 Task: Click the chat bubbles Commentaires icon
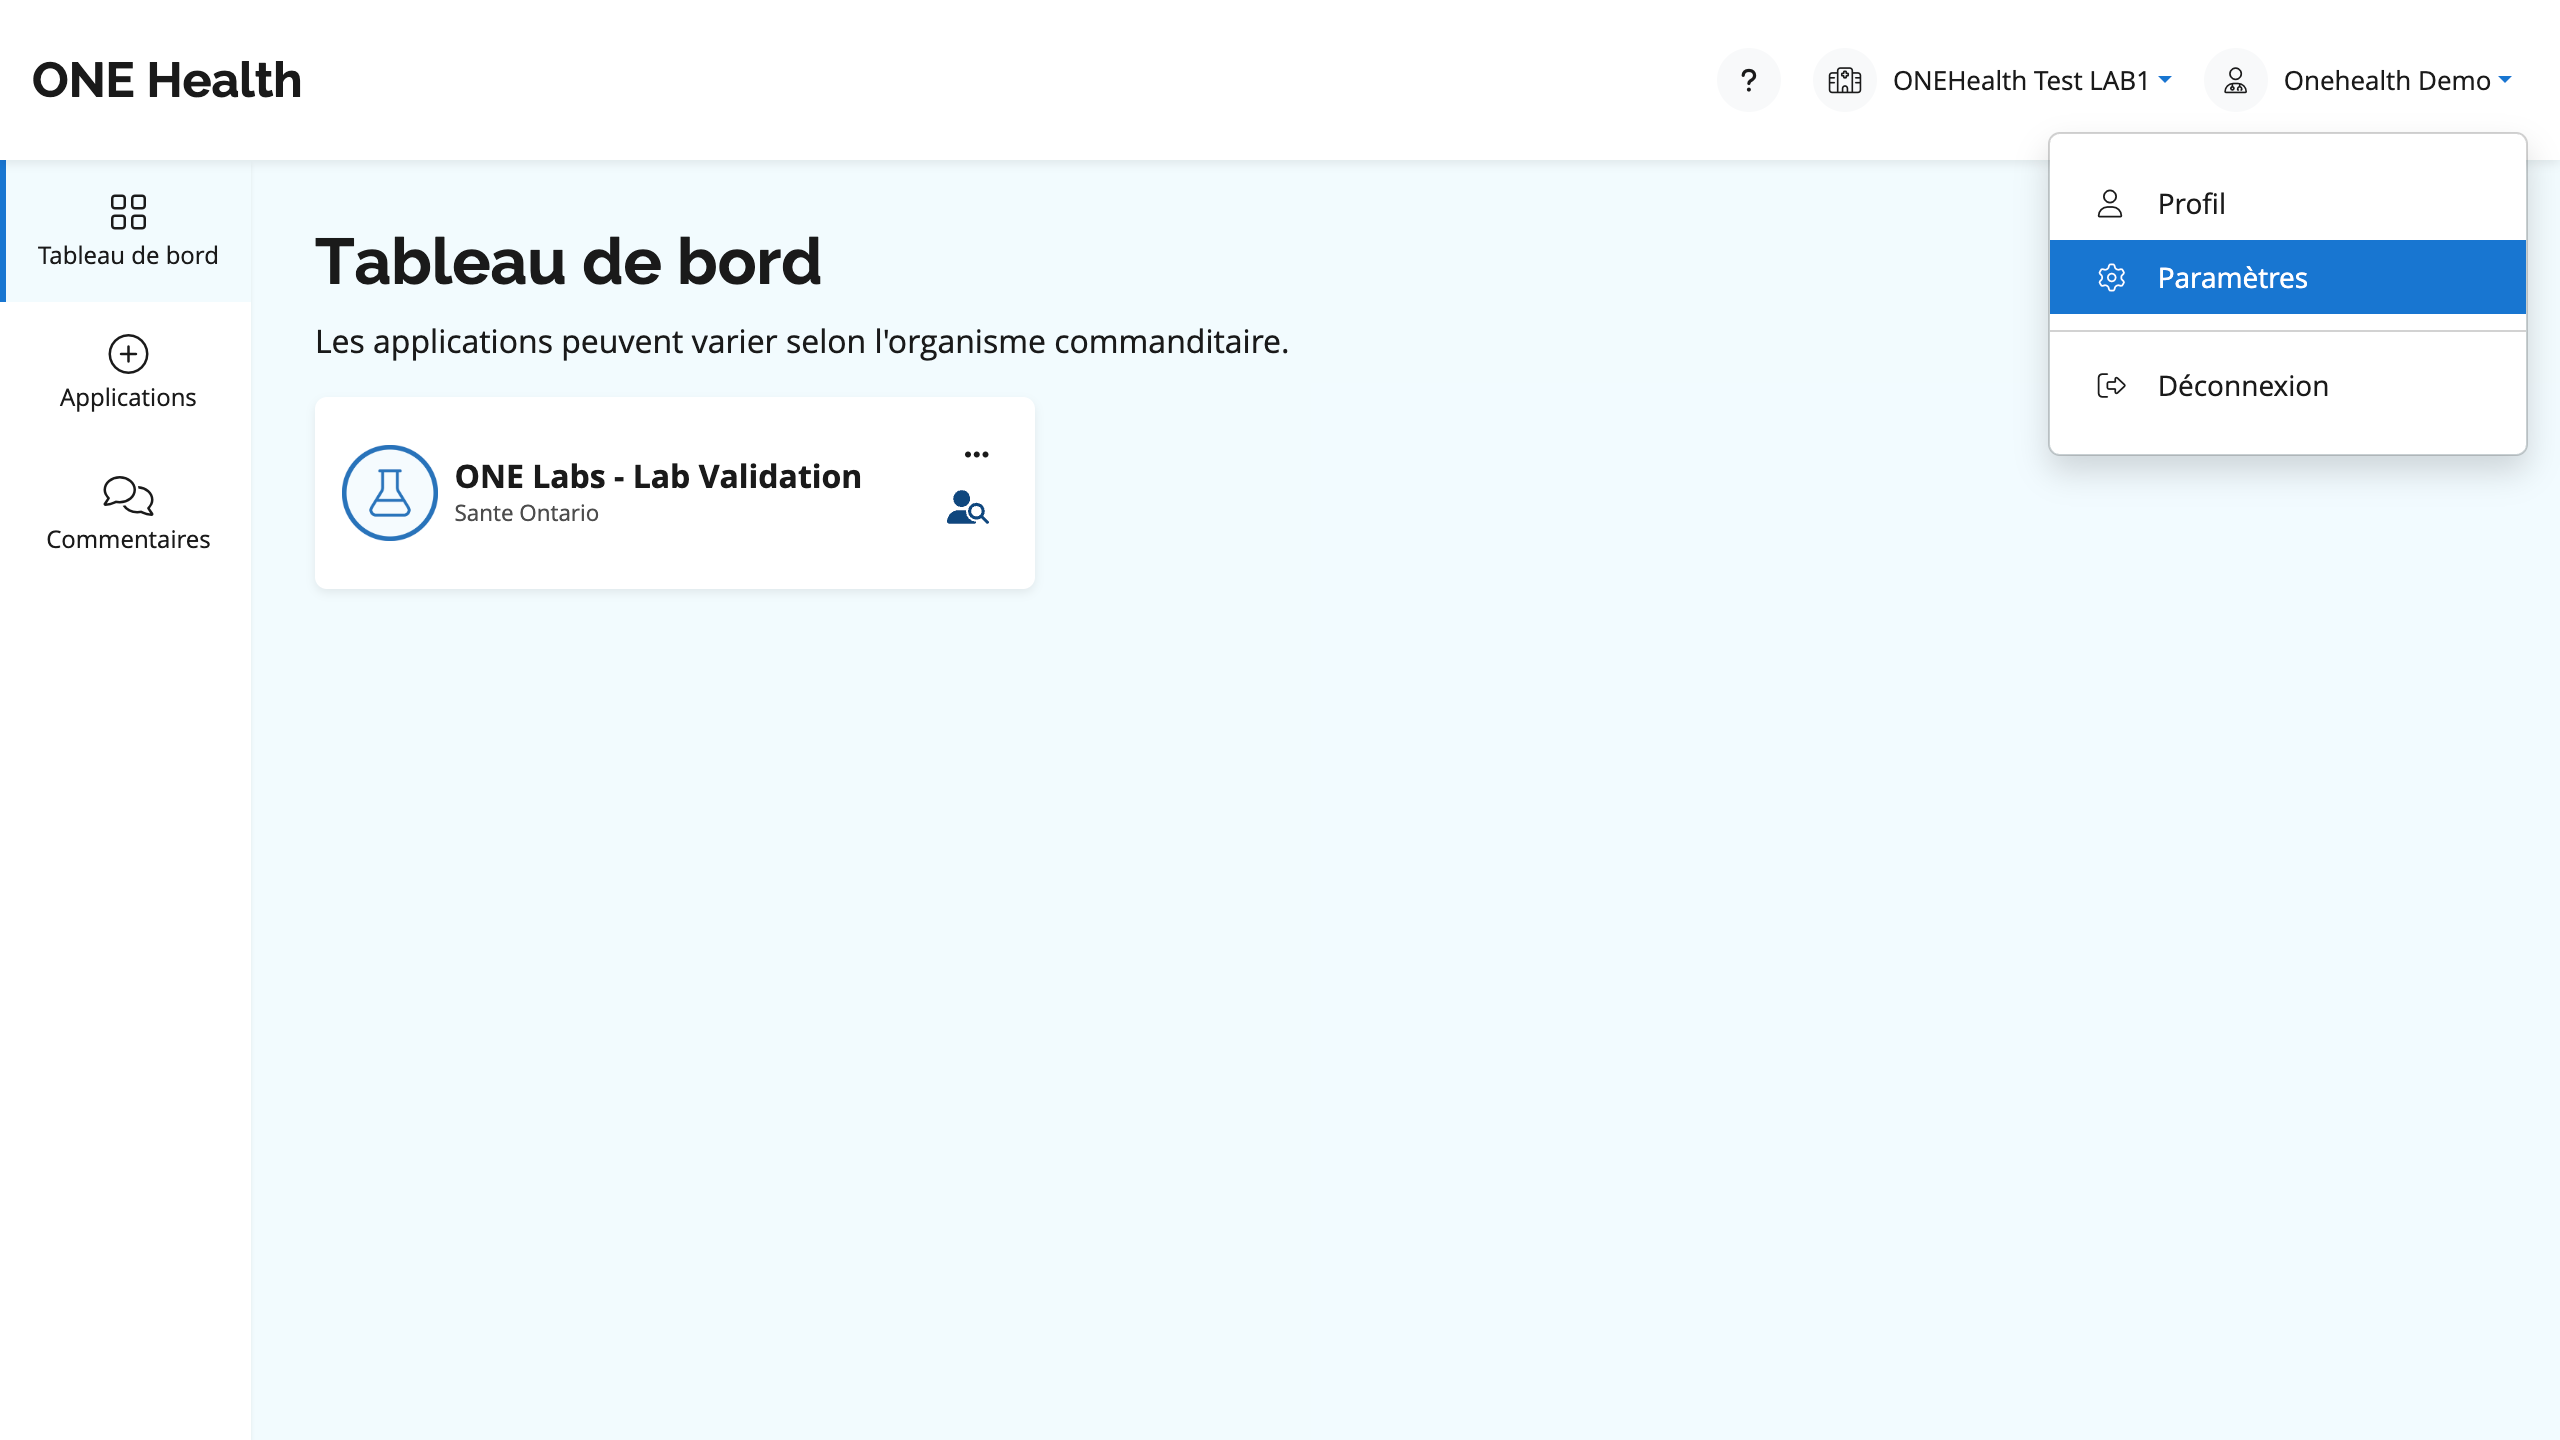tap(128, 495)
